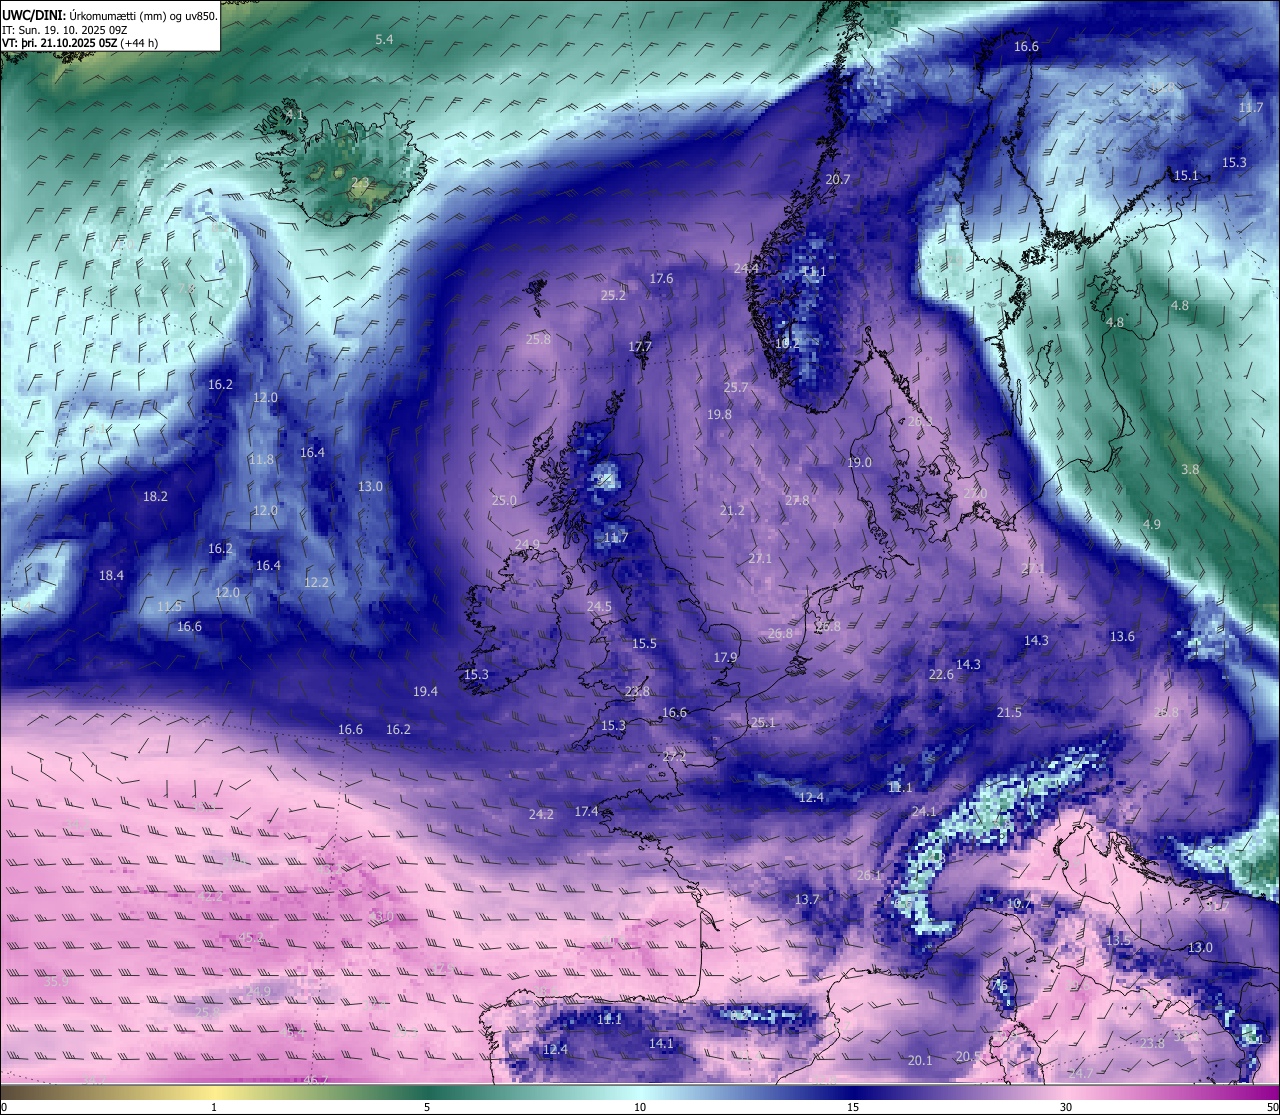Click the 25.8 value label
The image size is (1280, 1115).
coord(538,339)
